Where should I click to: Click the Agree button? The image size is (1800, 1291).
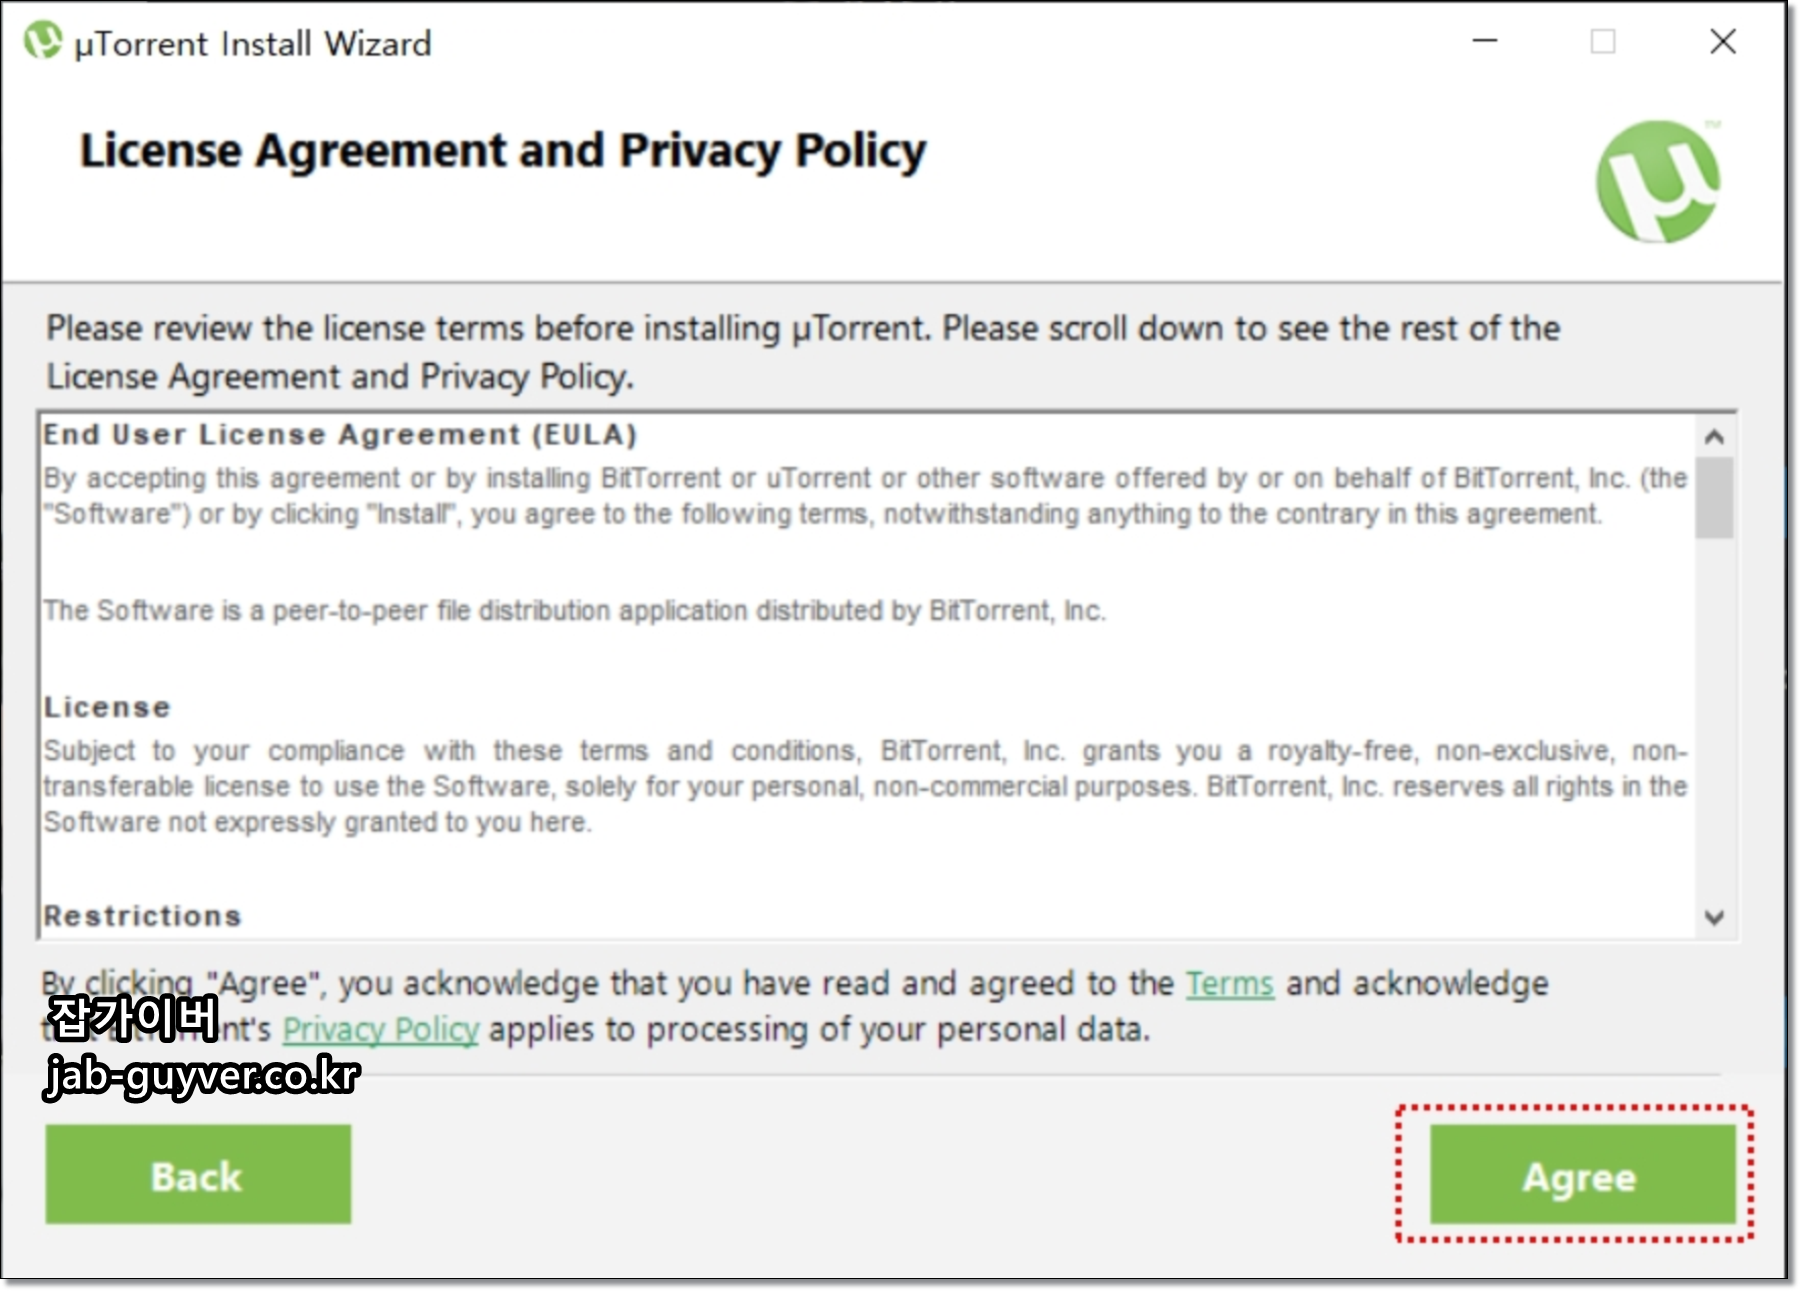click(x=1582, y=1175)
